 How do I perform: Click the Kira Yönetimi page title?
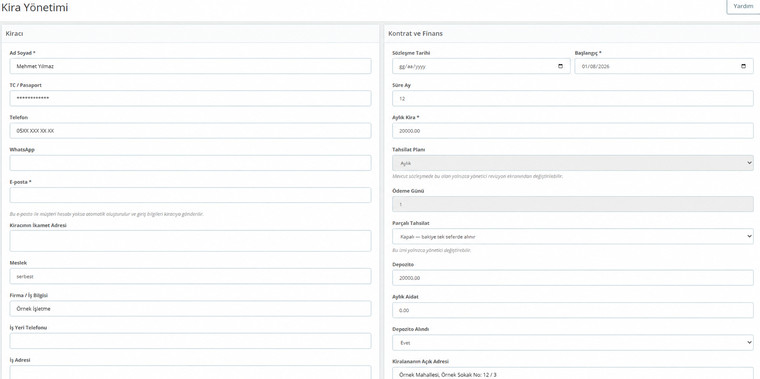tap(34, 7)
